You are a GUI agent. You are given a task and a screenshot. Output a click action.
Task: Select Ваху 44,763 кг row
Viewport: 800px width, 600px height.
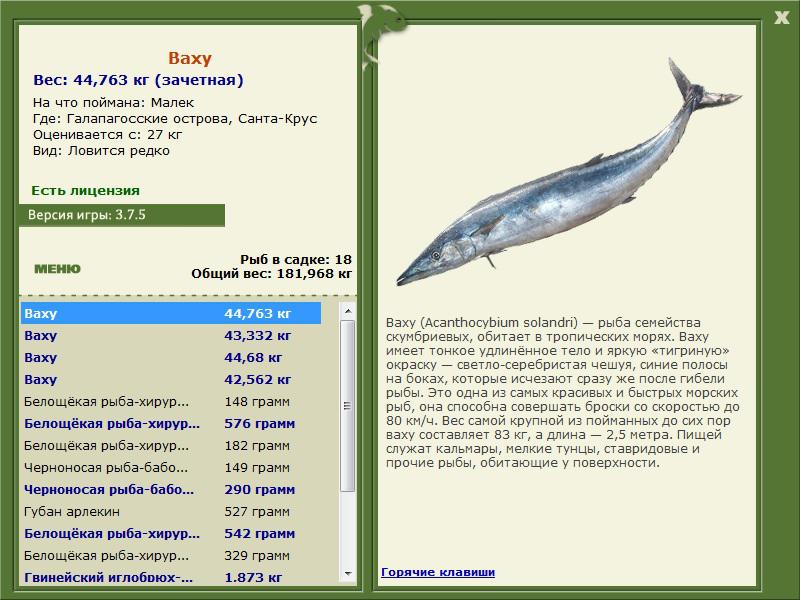tap(171, 313)
